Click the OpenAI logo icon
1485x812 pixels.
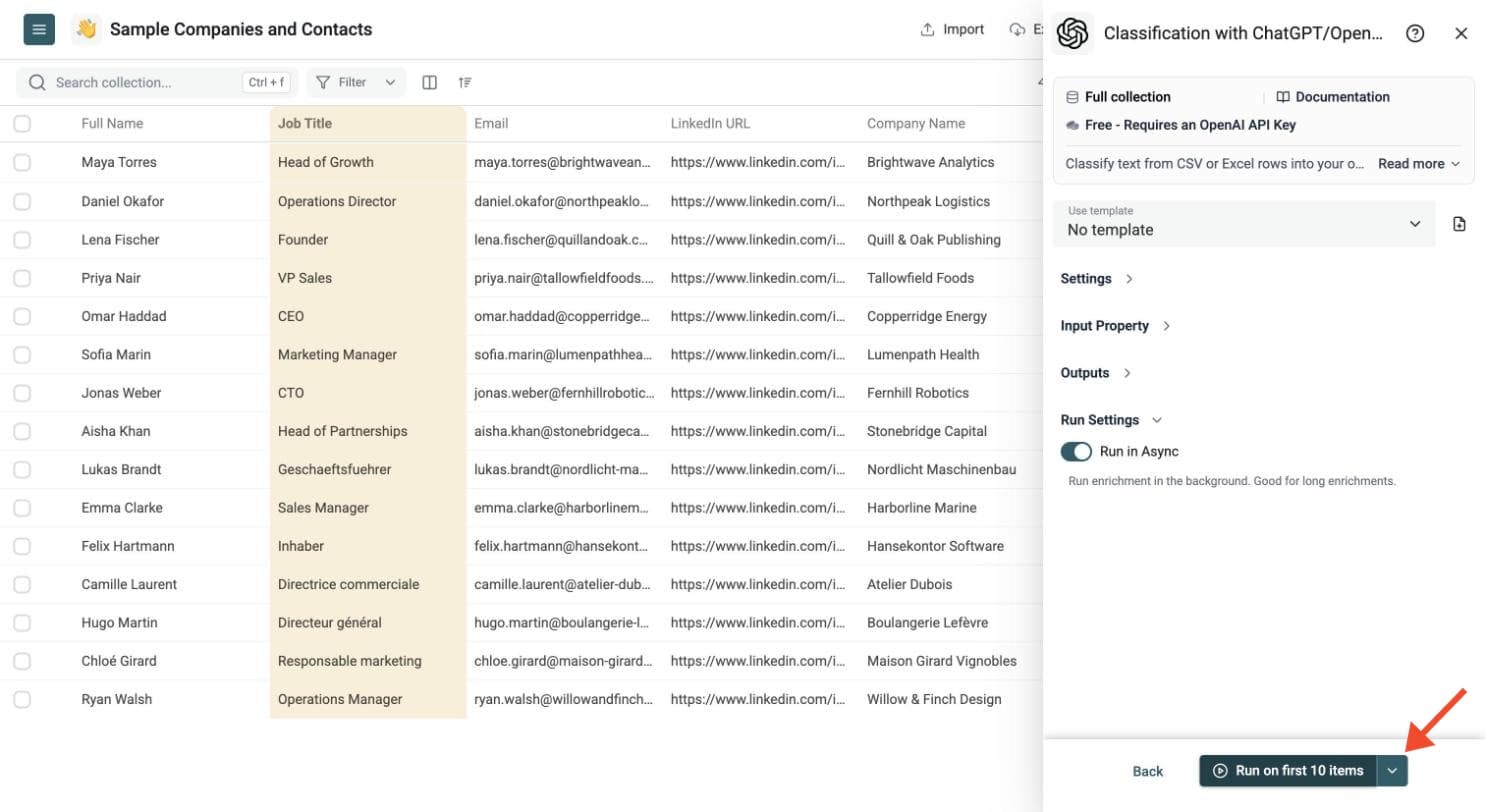tap(1073, 33)
